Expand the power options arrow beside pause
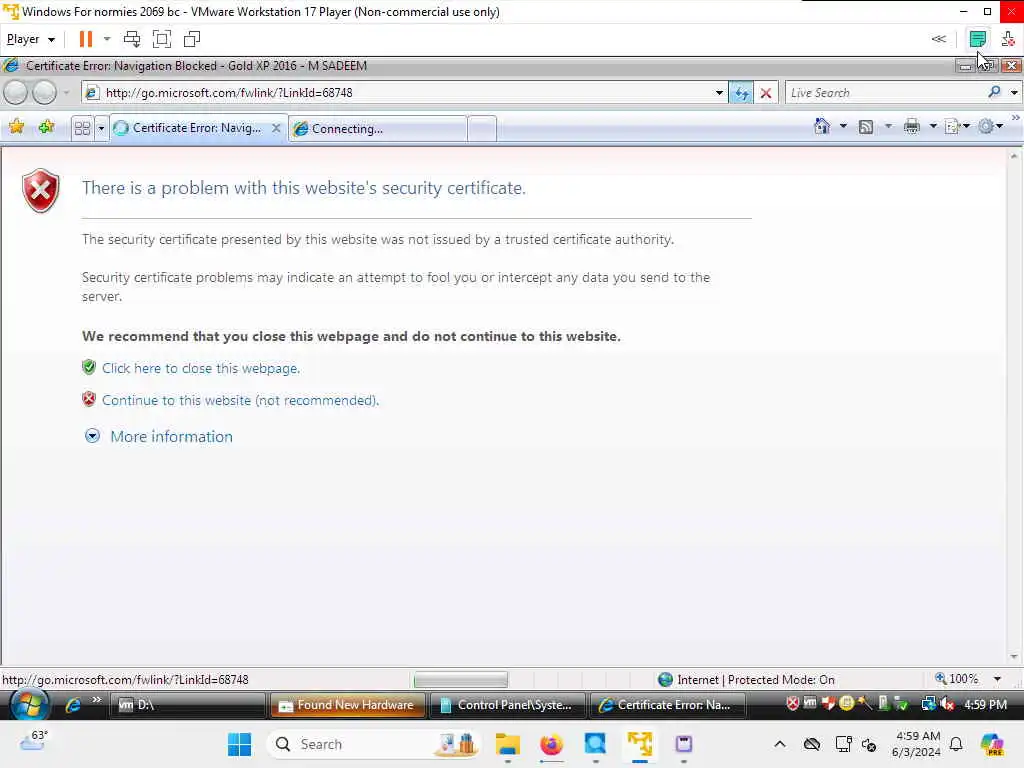The width and height of the screenshot is (1024, 768). pyautogui.click(x=107, y=39)
